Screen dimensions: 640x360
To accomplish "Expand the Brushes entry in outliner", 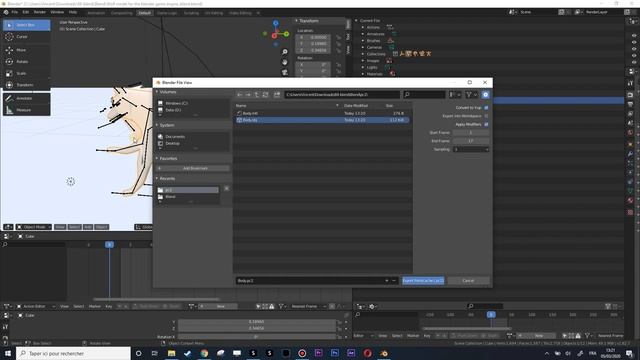I will tap(363, 41).
